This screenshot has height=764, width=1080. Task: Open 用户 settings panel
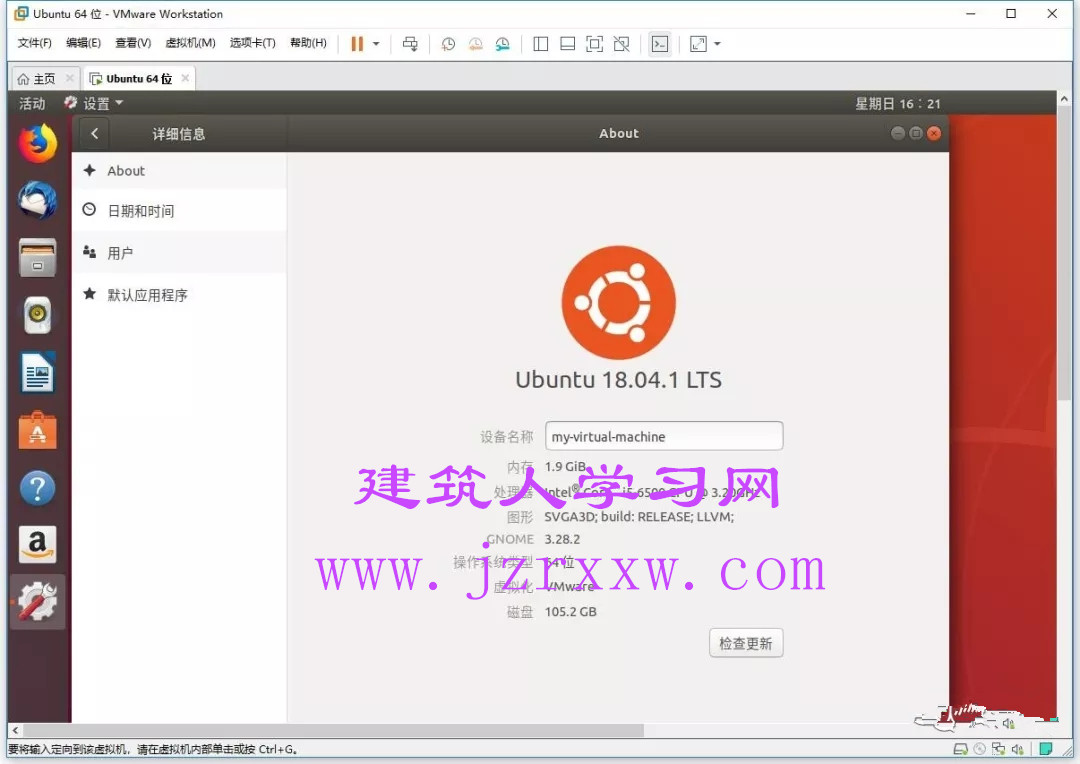179,253
